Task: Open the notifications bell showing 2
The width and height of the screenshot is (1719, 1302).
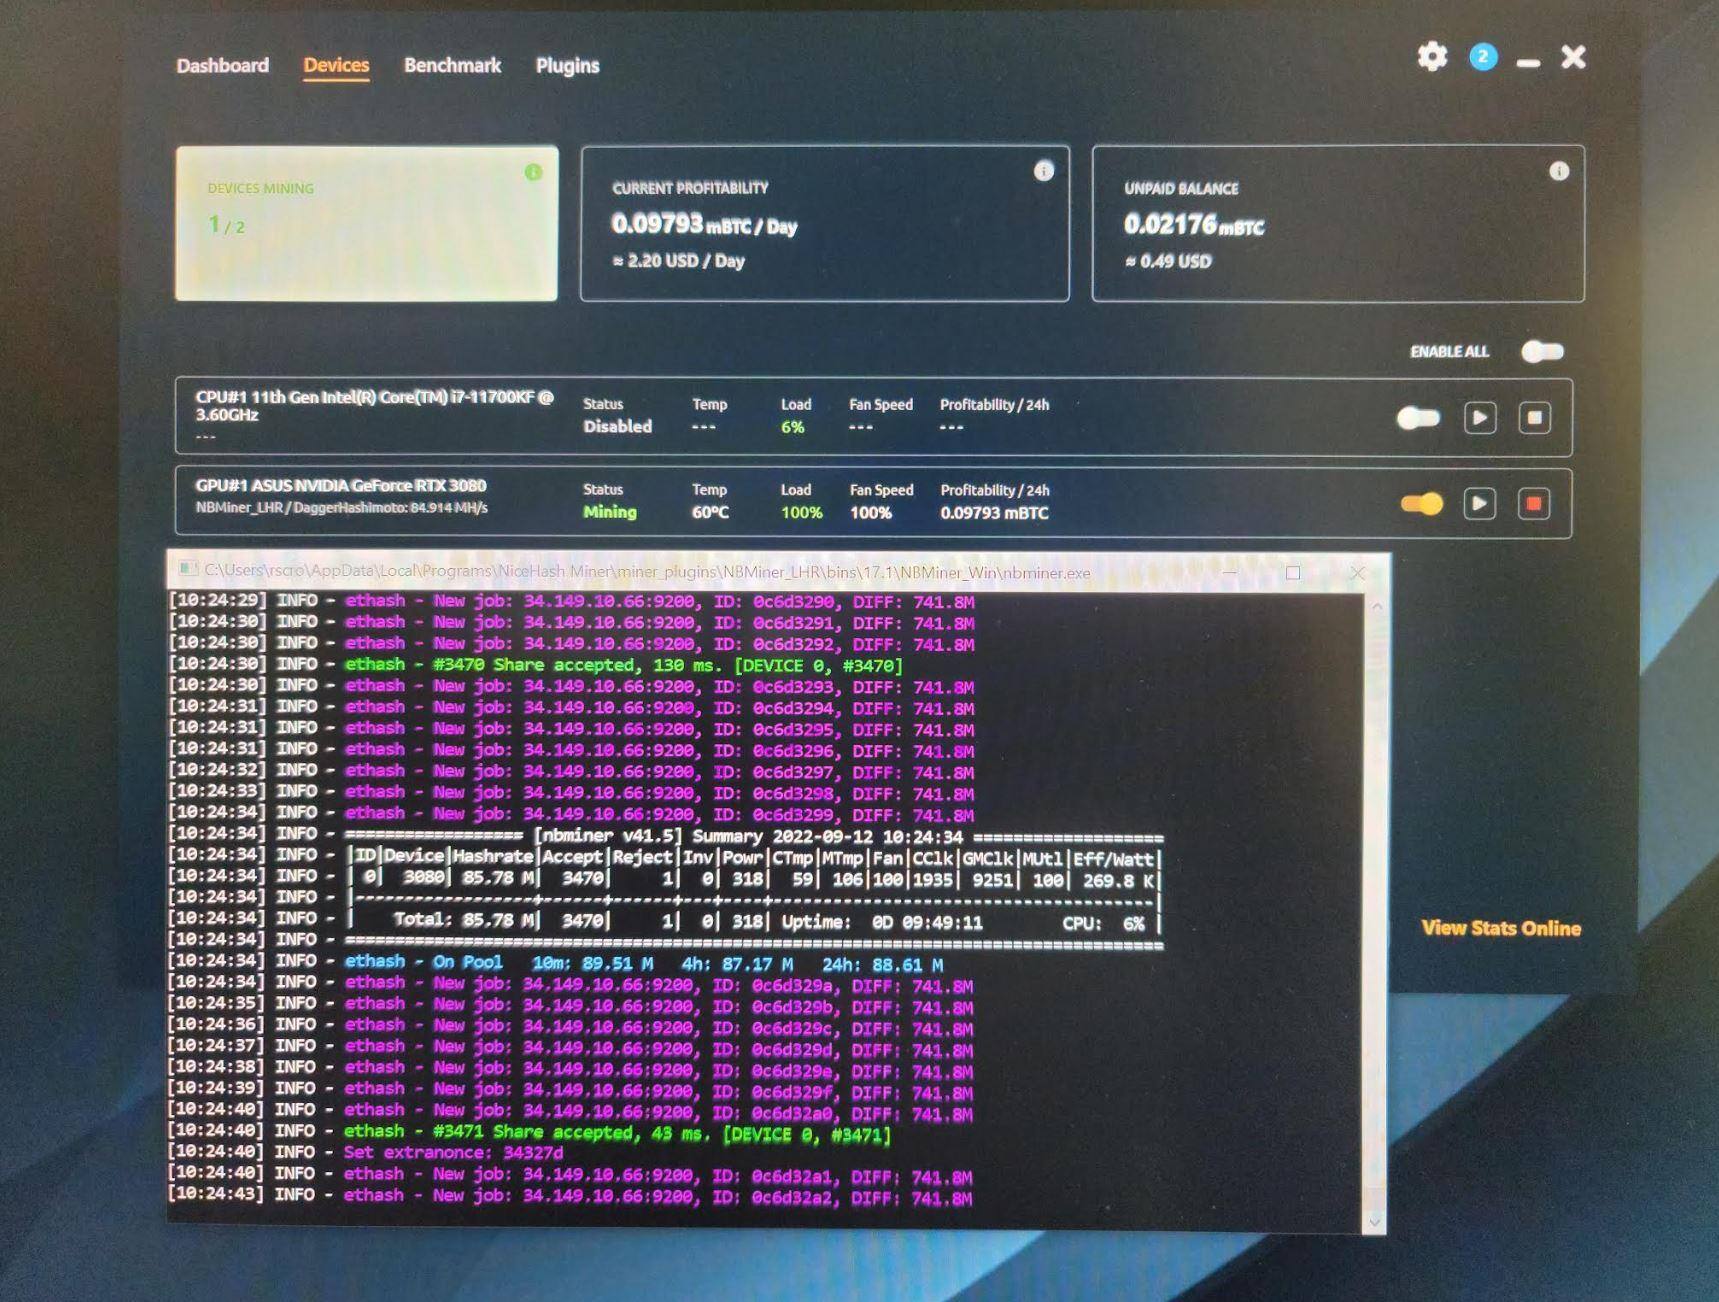Action: 1482,57
